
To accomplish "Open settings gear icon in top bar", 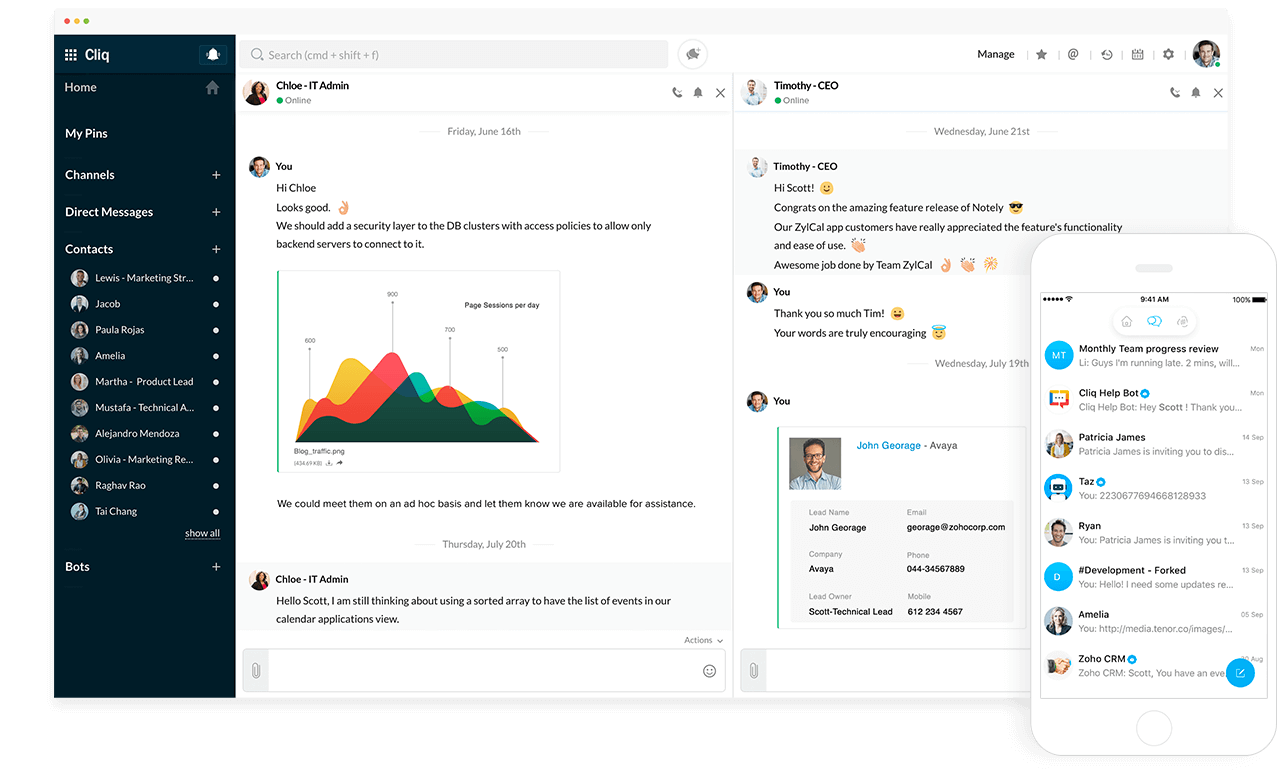I will click(x=1168, y=55).
